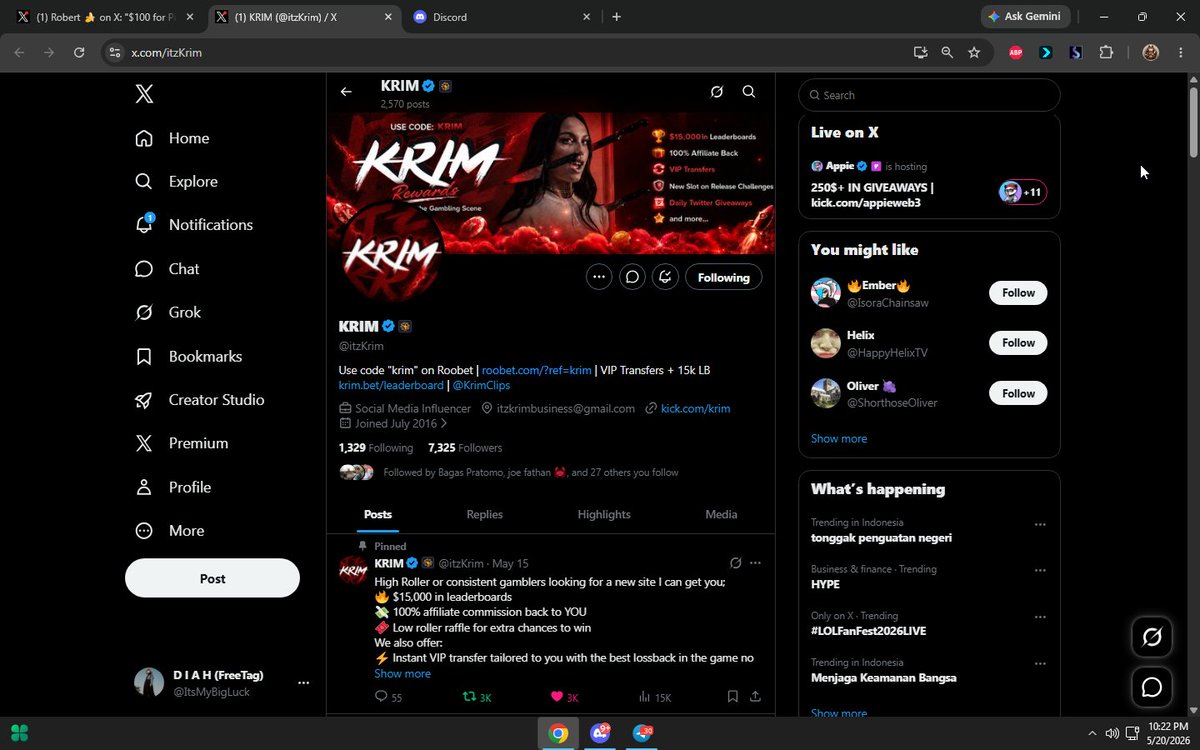Like the pinned KRIM post
Screen dimensions: 1200x750
pos(565,697)
